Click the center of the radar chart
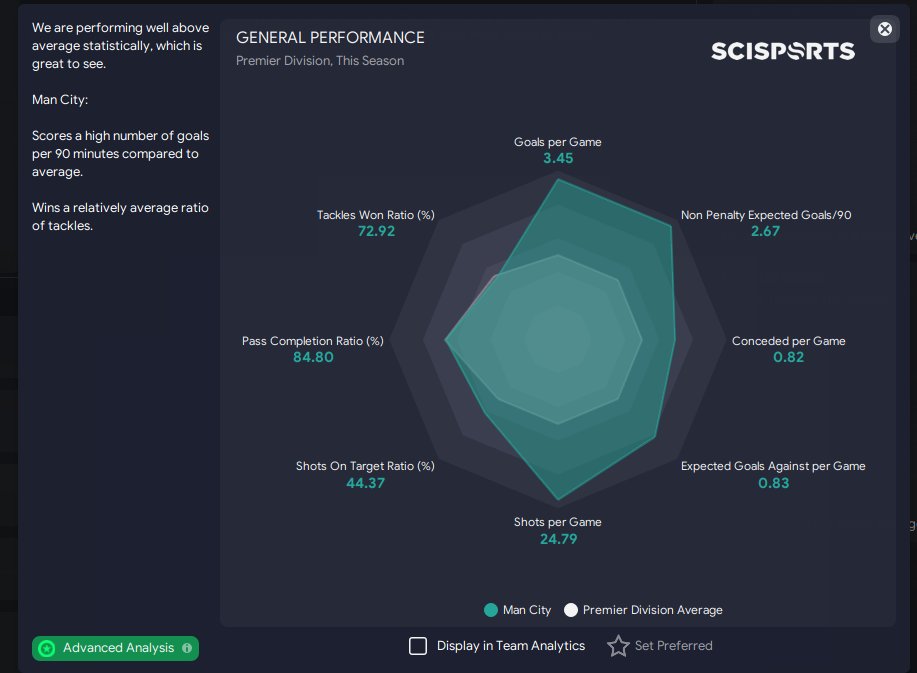 click(557, 340)
